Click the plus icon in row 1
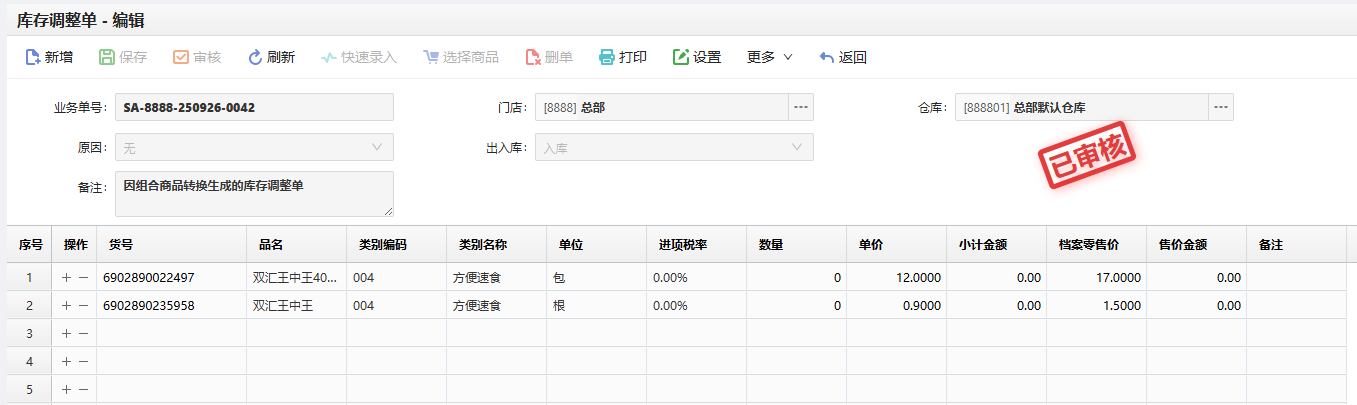This screenshot has height=405, width=1357. pos(67,277)
